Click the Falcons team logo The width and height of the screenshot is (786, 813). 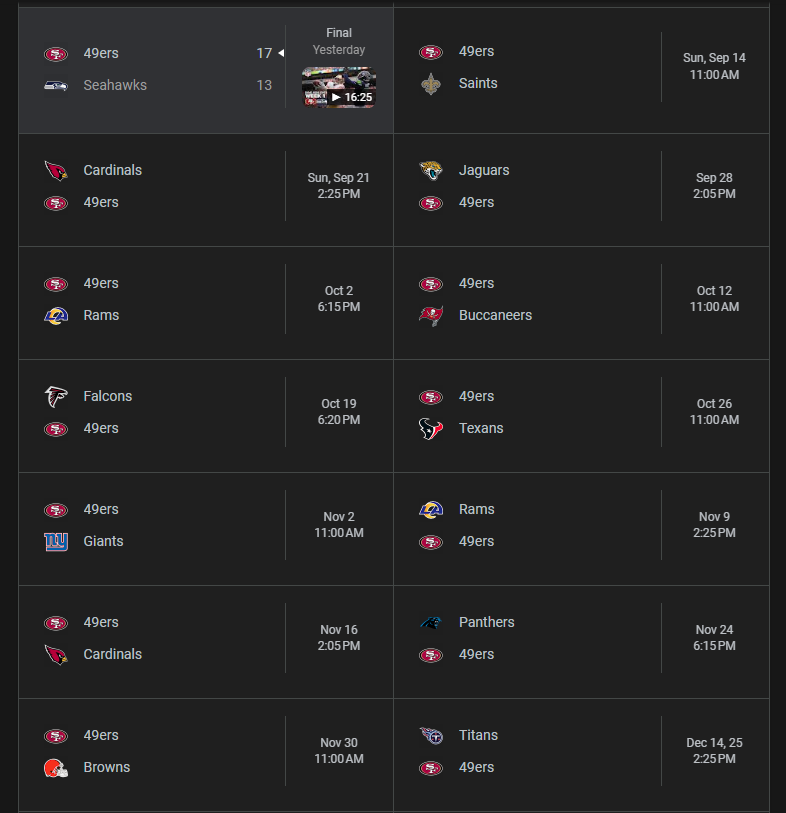pos(56,397)
